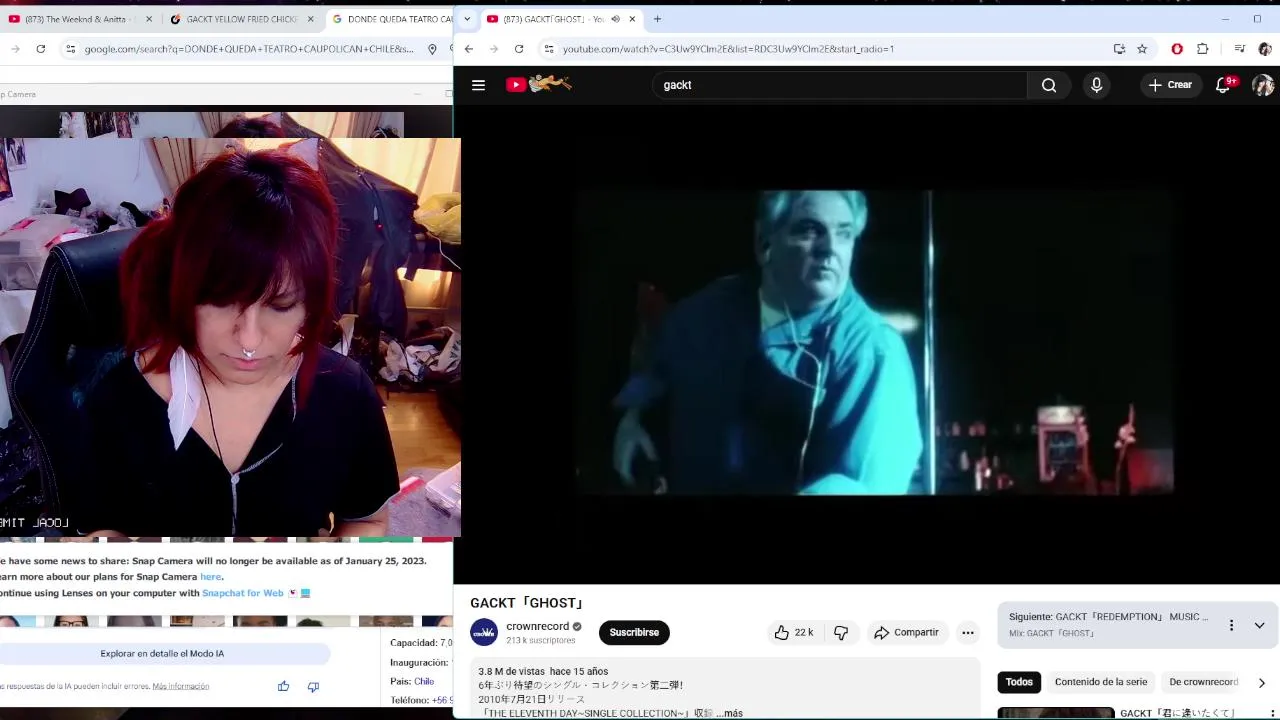
Task: Select the Contenido de la serie chip
Action: pos(1100,682)
